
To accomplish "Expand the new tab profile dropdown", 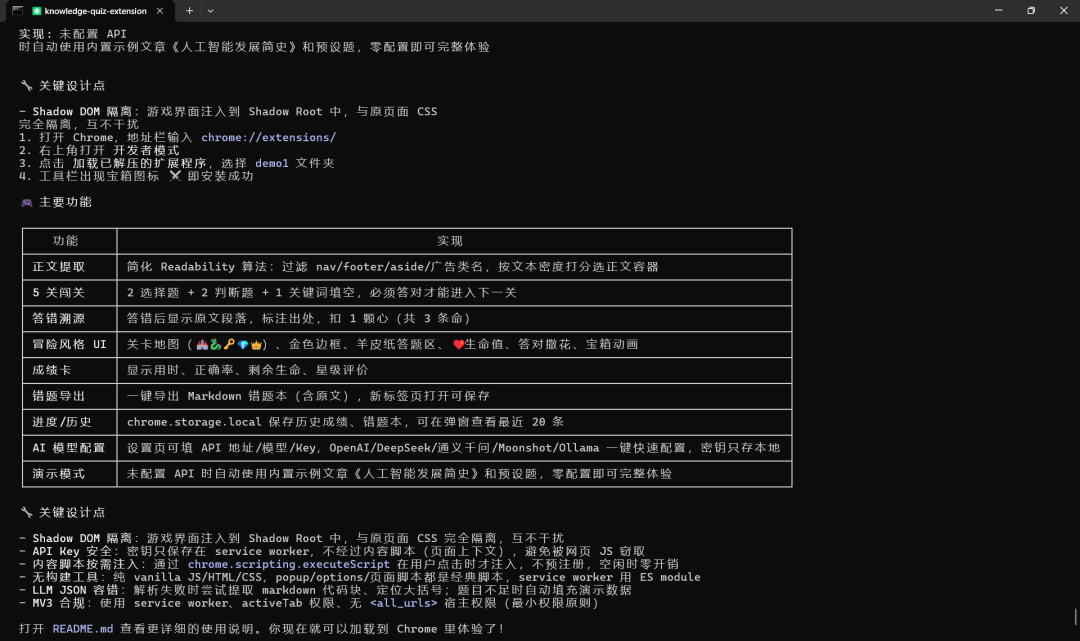I will click(211, 11).
